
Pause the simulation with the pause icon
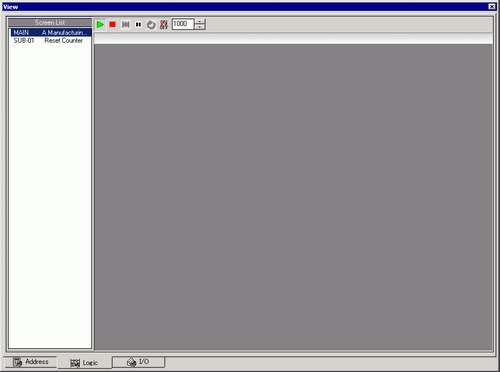point(138,24)
